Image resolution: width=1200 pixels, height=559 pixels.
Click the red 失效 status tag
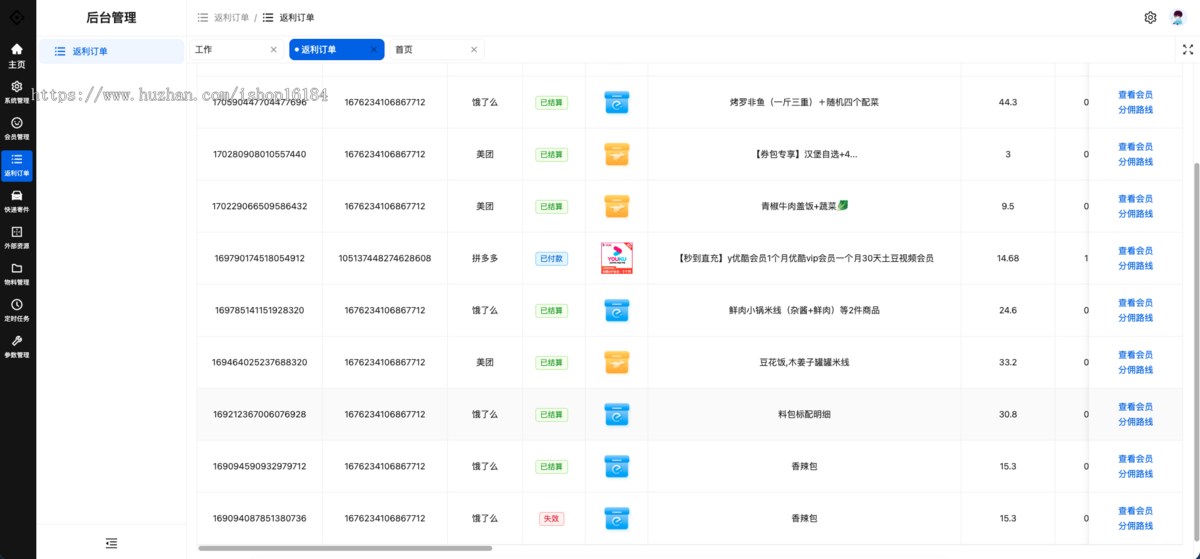pos(551,518)
